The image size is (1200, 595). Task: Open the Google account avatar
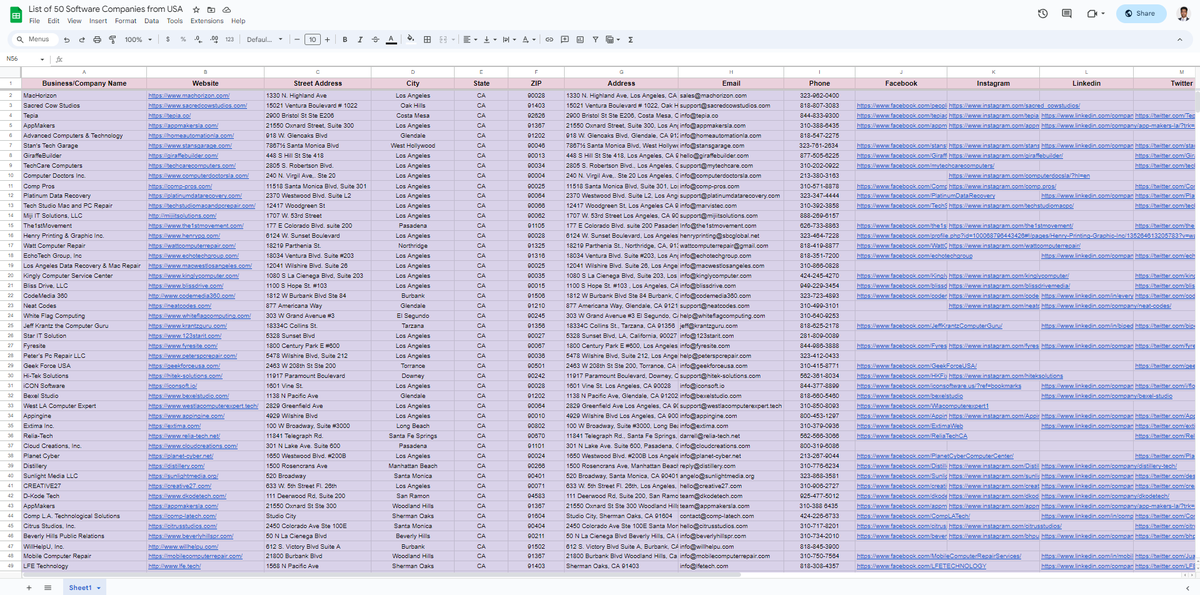pyautogui.click(x=1183, y=13)
